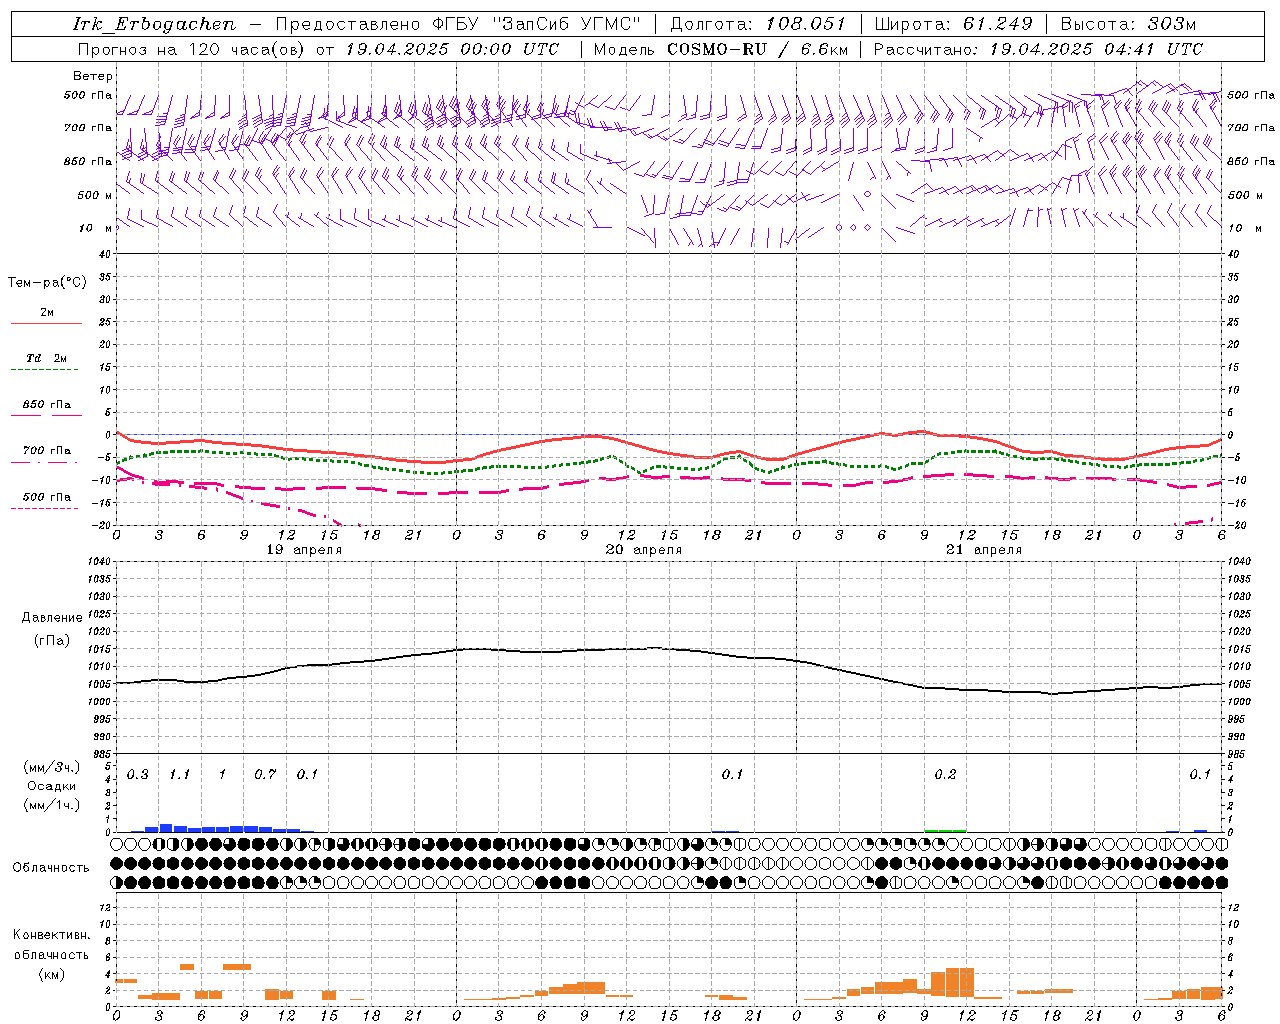This screenshot has height=1024, width=1280.
Task: Click the Конвективн. label of convective panel
Action: click(x=51, y=935)
